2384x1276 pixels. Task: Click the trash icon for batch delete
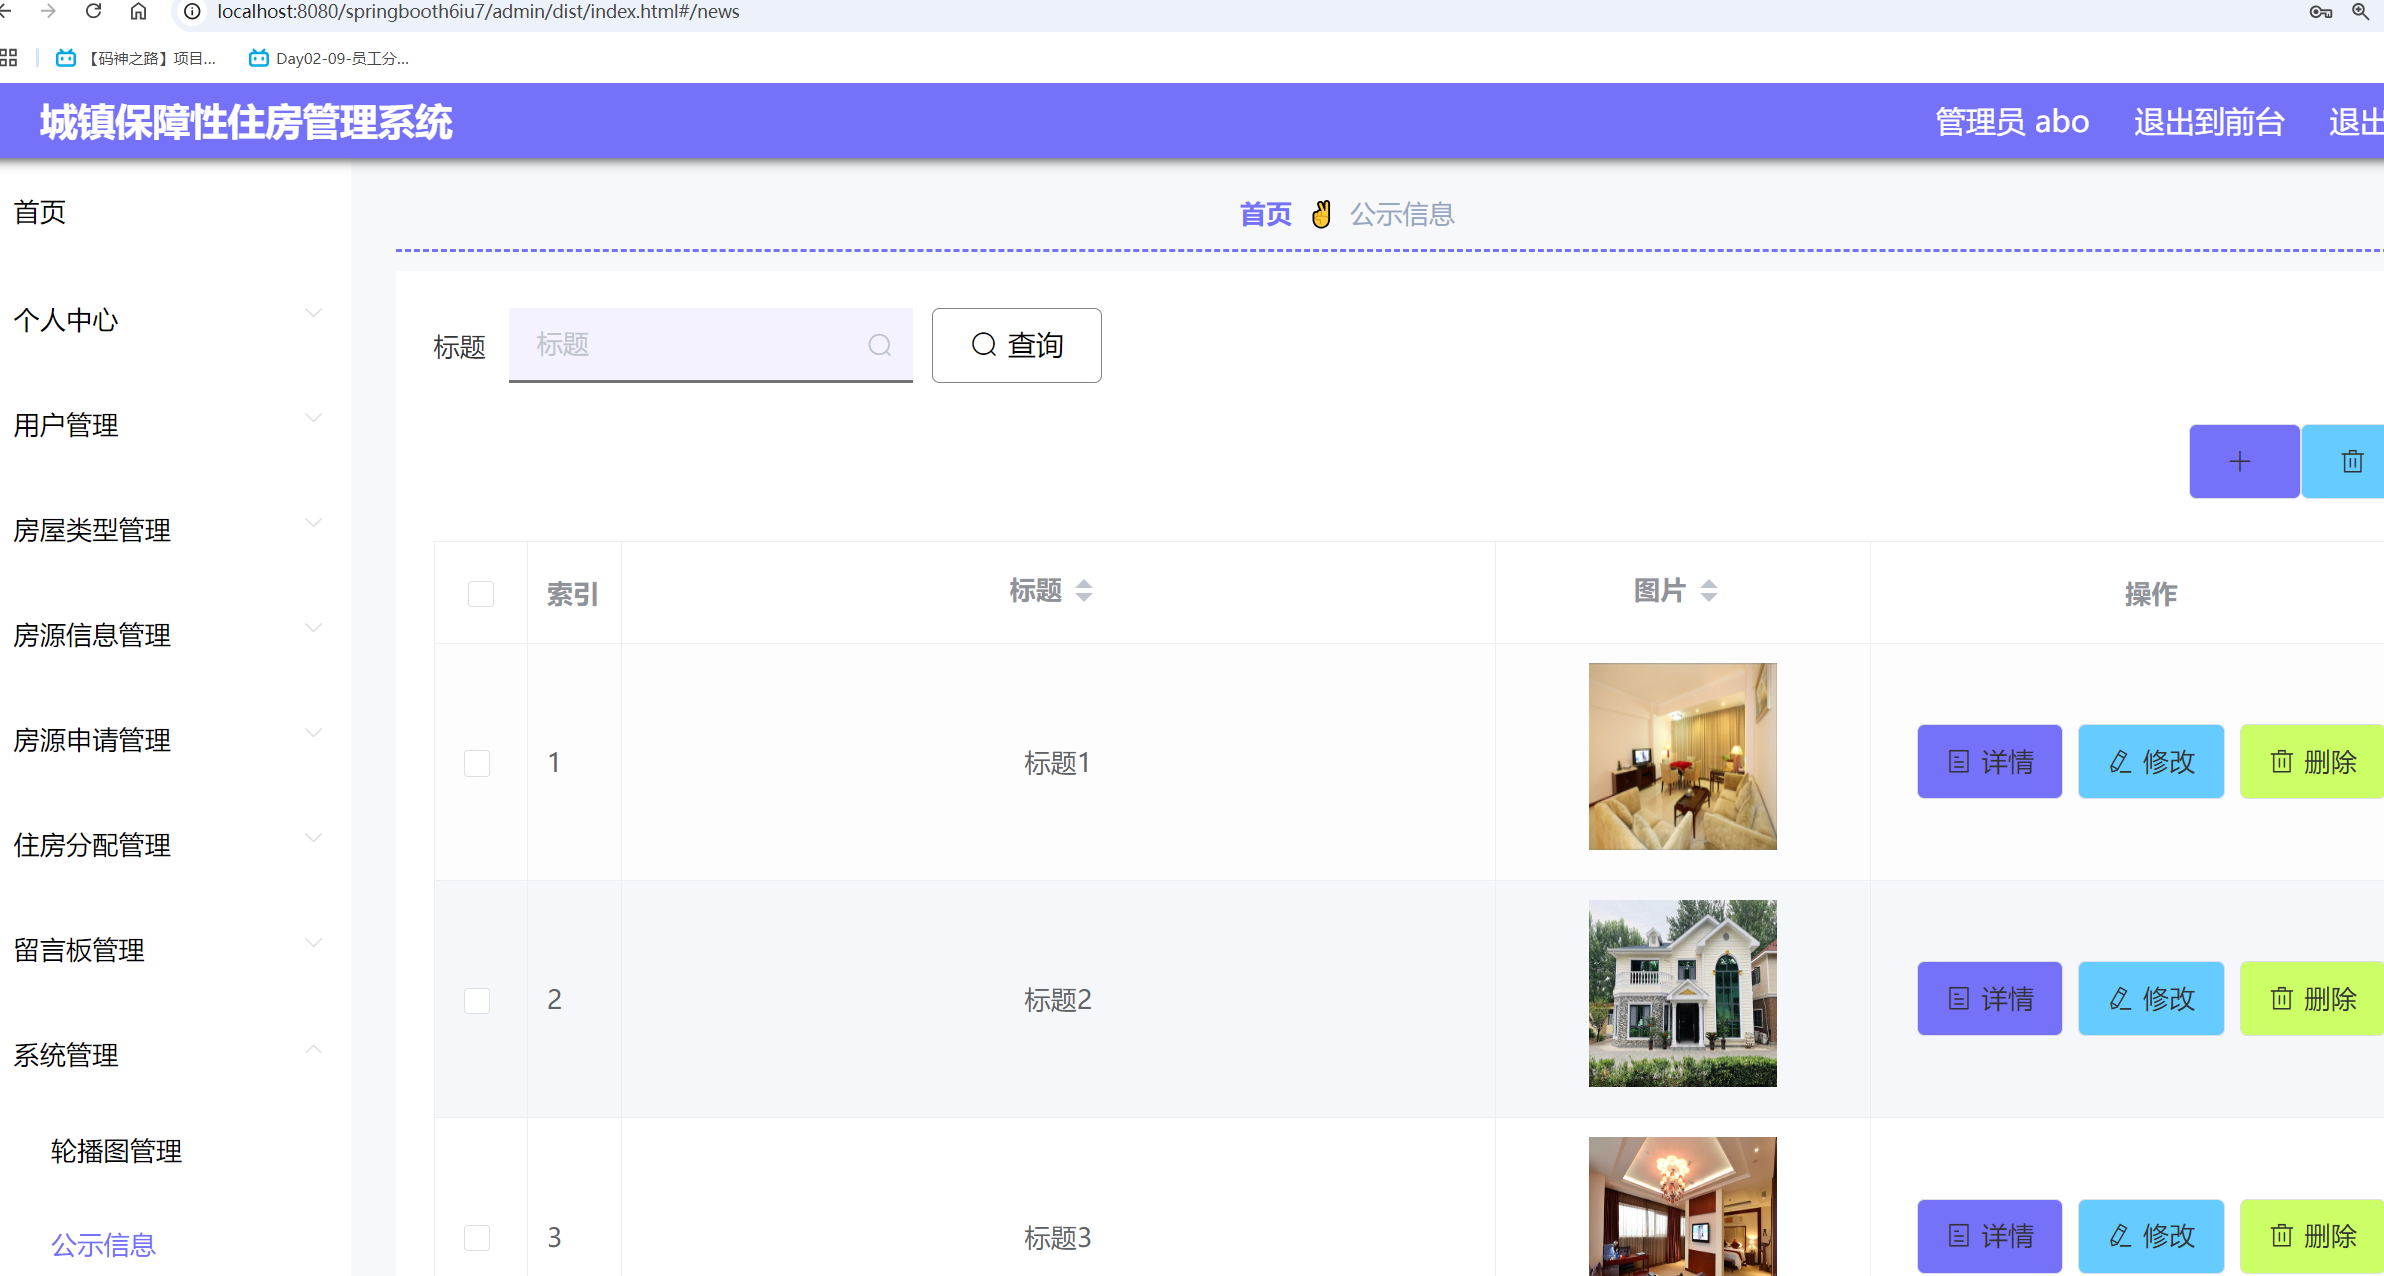[2354, 461]
